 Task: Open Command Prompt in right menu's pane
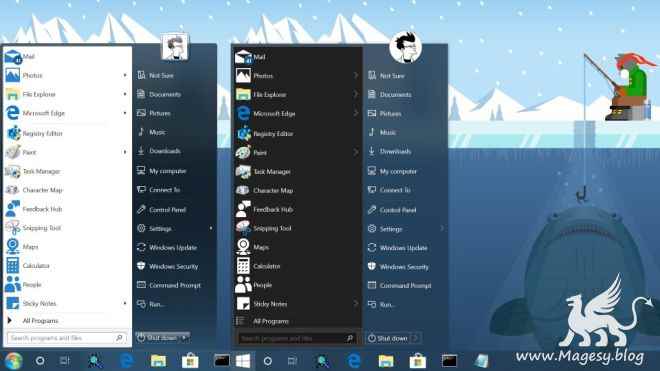point(405,286)
